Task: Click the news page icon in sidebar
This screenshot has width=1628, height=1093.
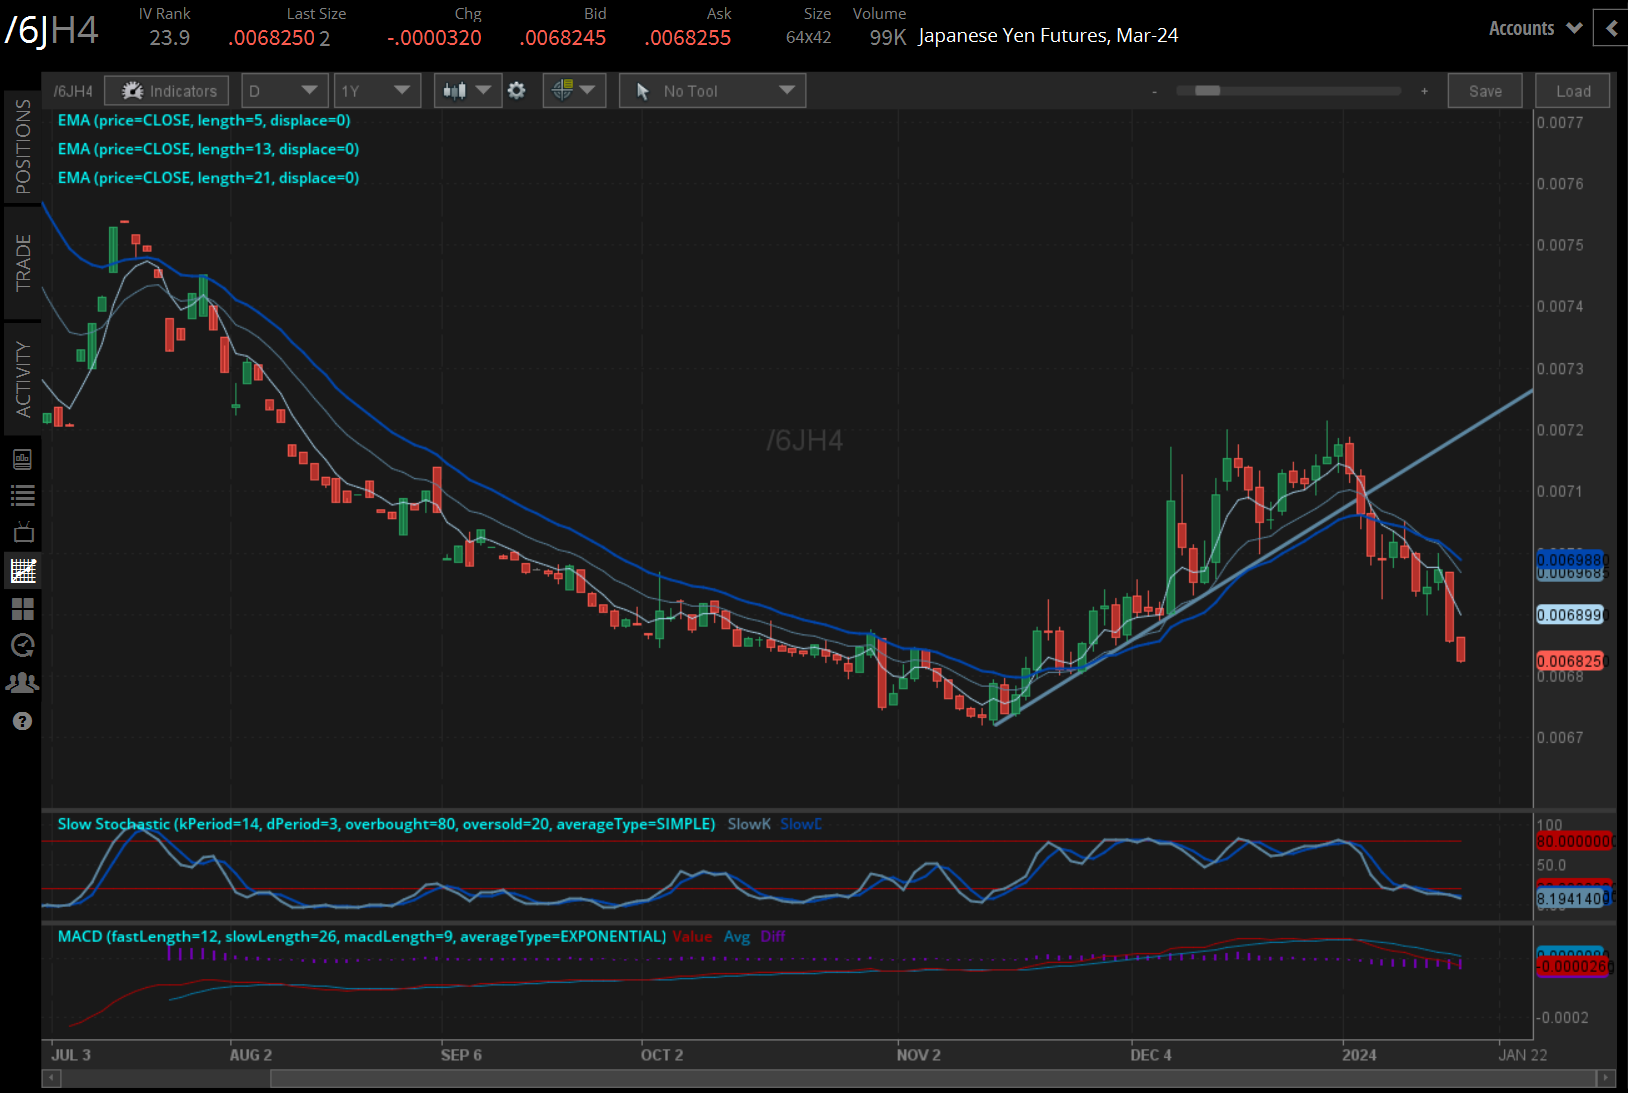Action: point(22,459)
